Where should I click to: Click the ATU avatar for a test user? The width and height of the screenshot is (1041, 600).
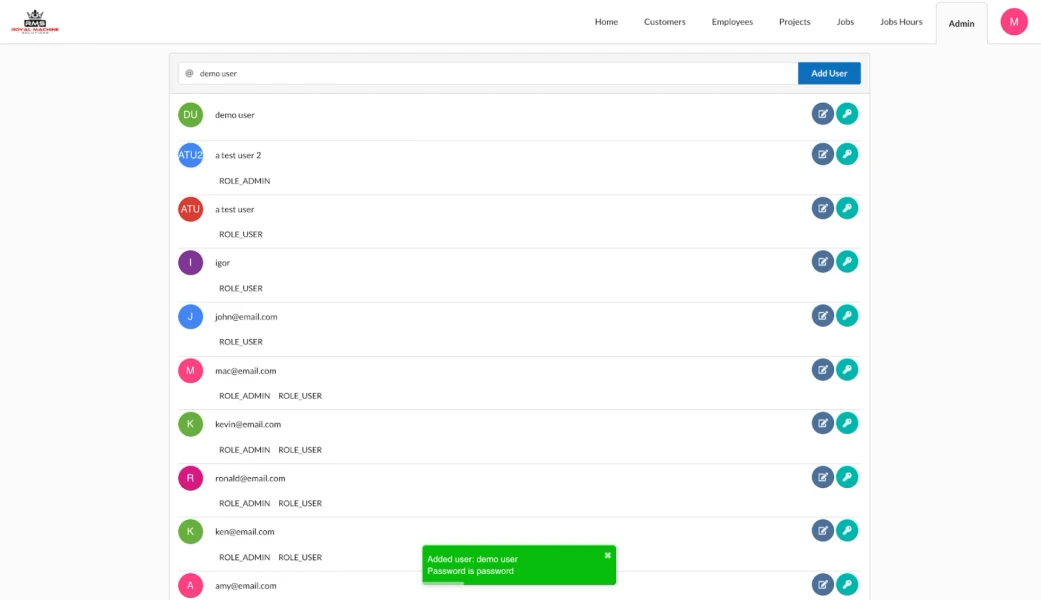pos(190,209)
